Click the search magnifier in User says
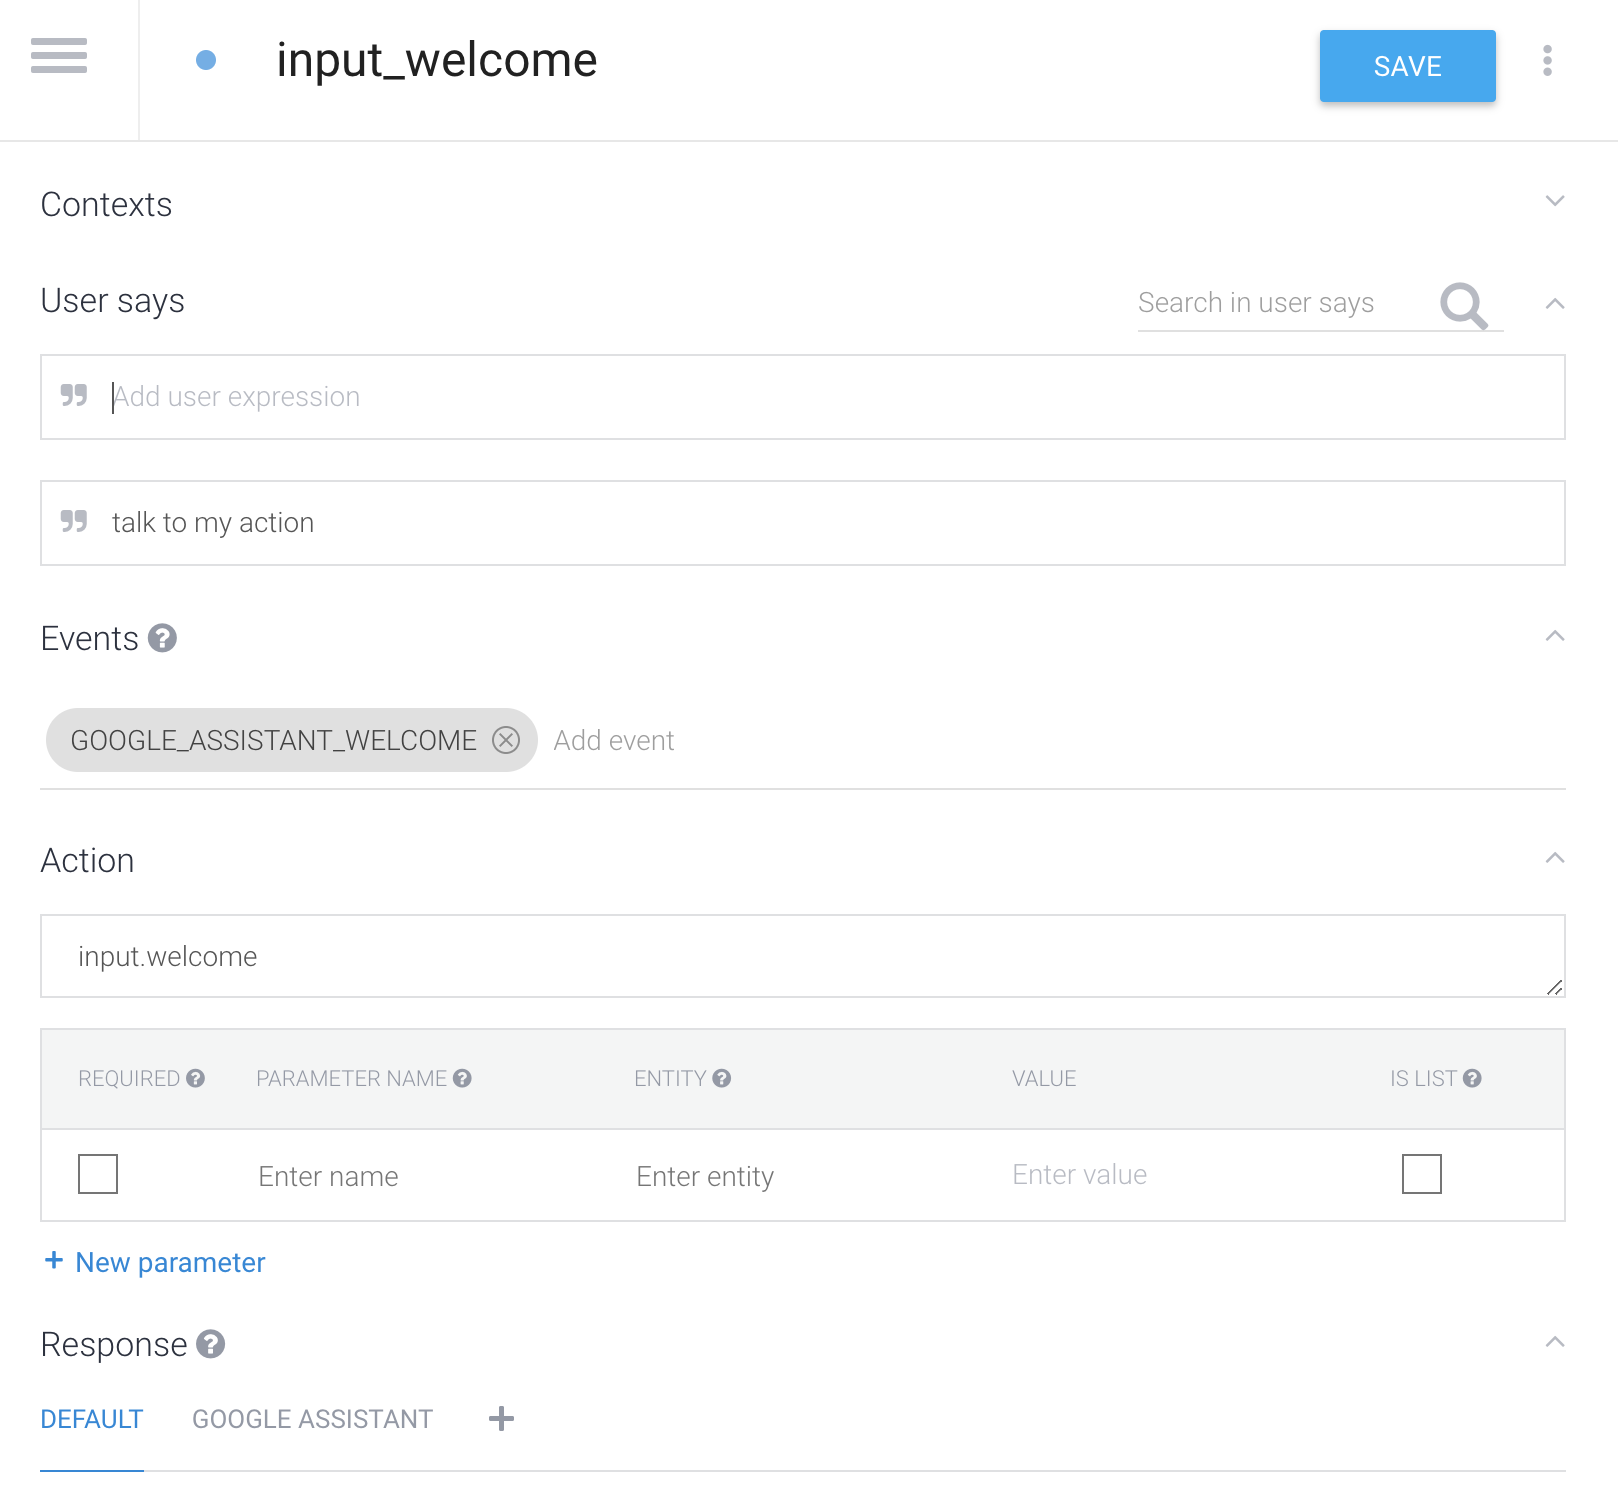 pos(1464,305)
